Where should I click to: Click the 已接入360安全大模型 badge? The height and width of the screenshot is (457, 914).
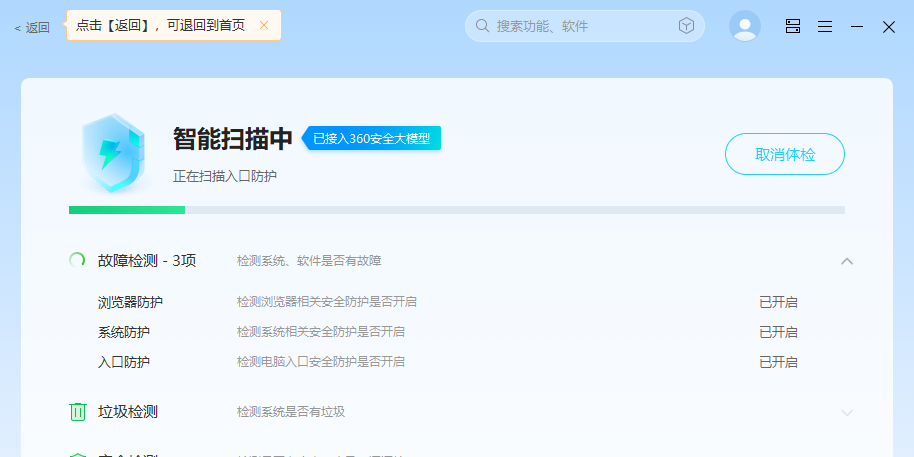pyautogui.click(x=372, y=139)
